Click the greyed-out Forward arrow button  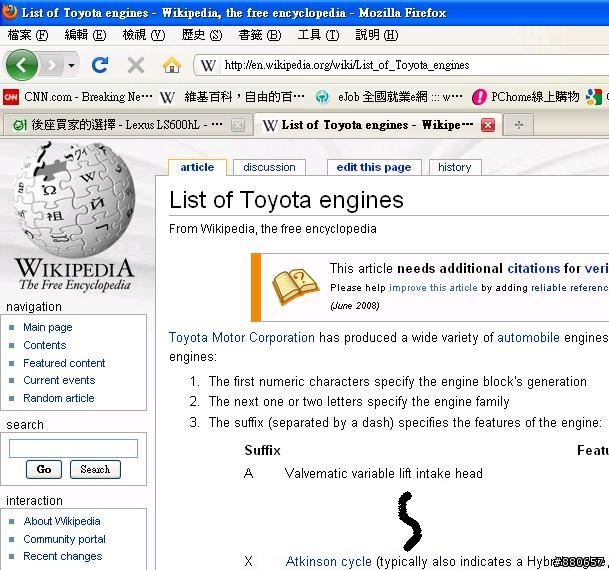point(51,65)
